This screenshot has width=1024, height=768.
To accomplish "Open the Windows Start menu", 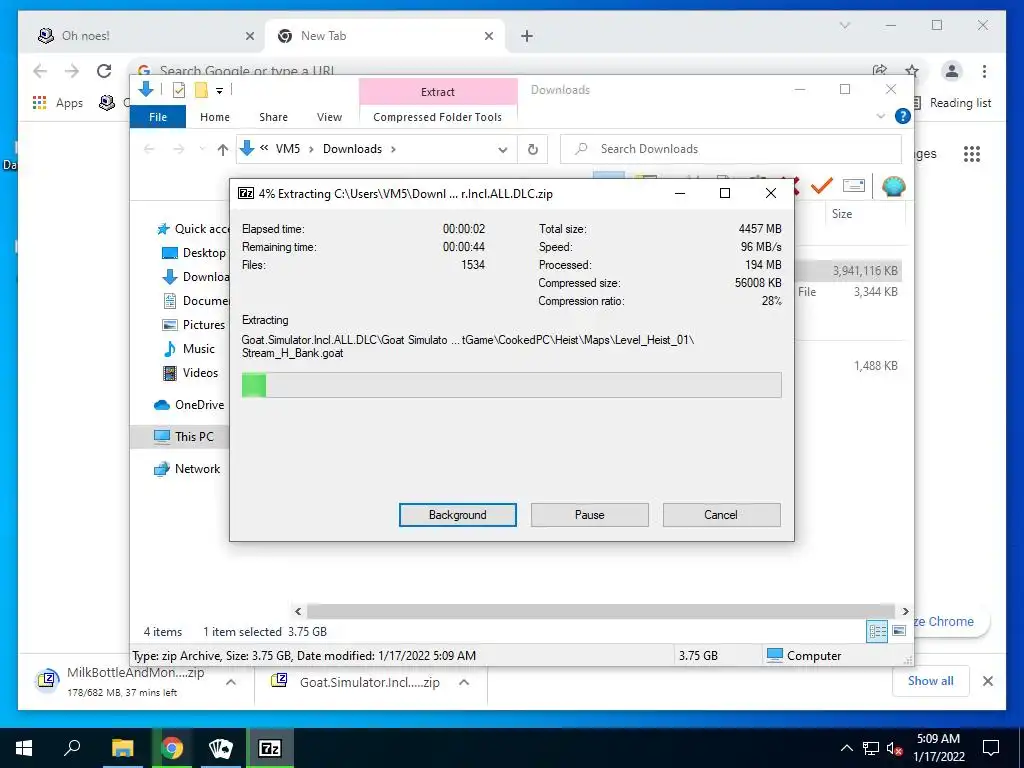I will point(24,748).
